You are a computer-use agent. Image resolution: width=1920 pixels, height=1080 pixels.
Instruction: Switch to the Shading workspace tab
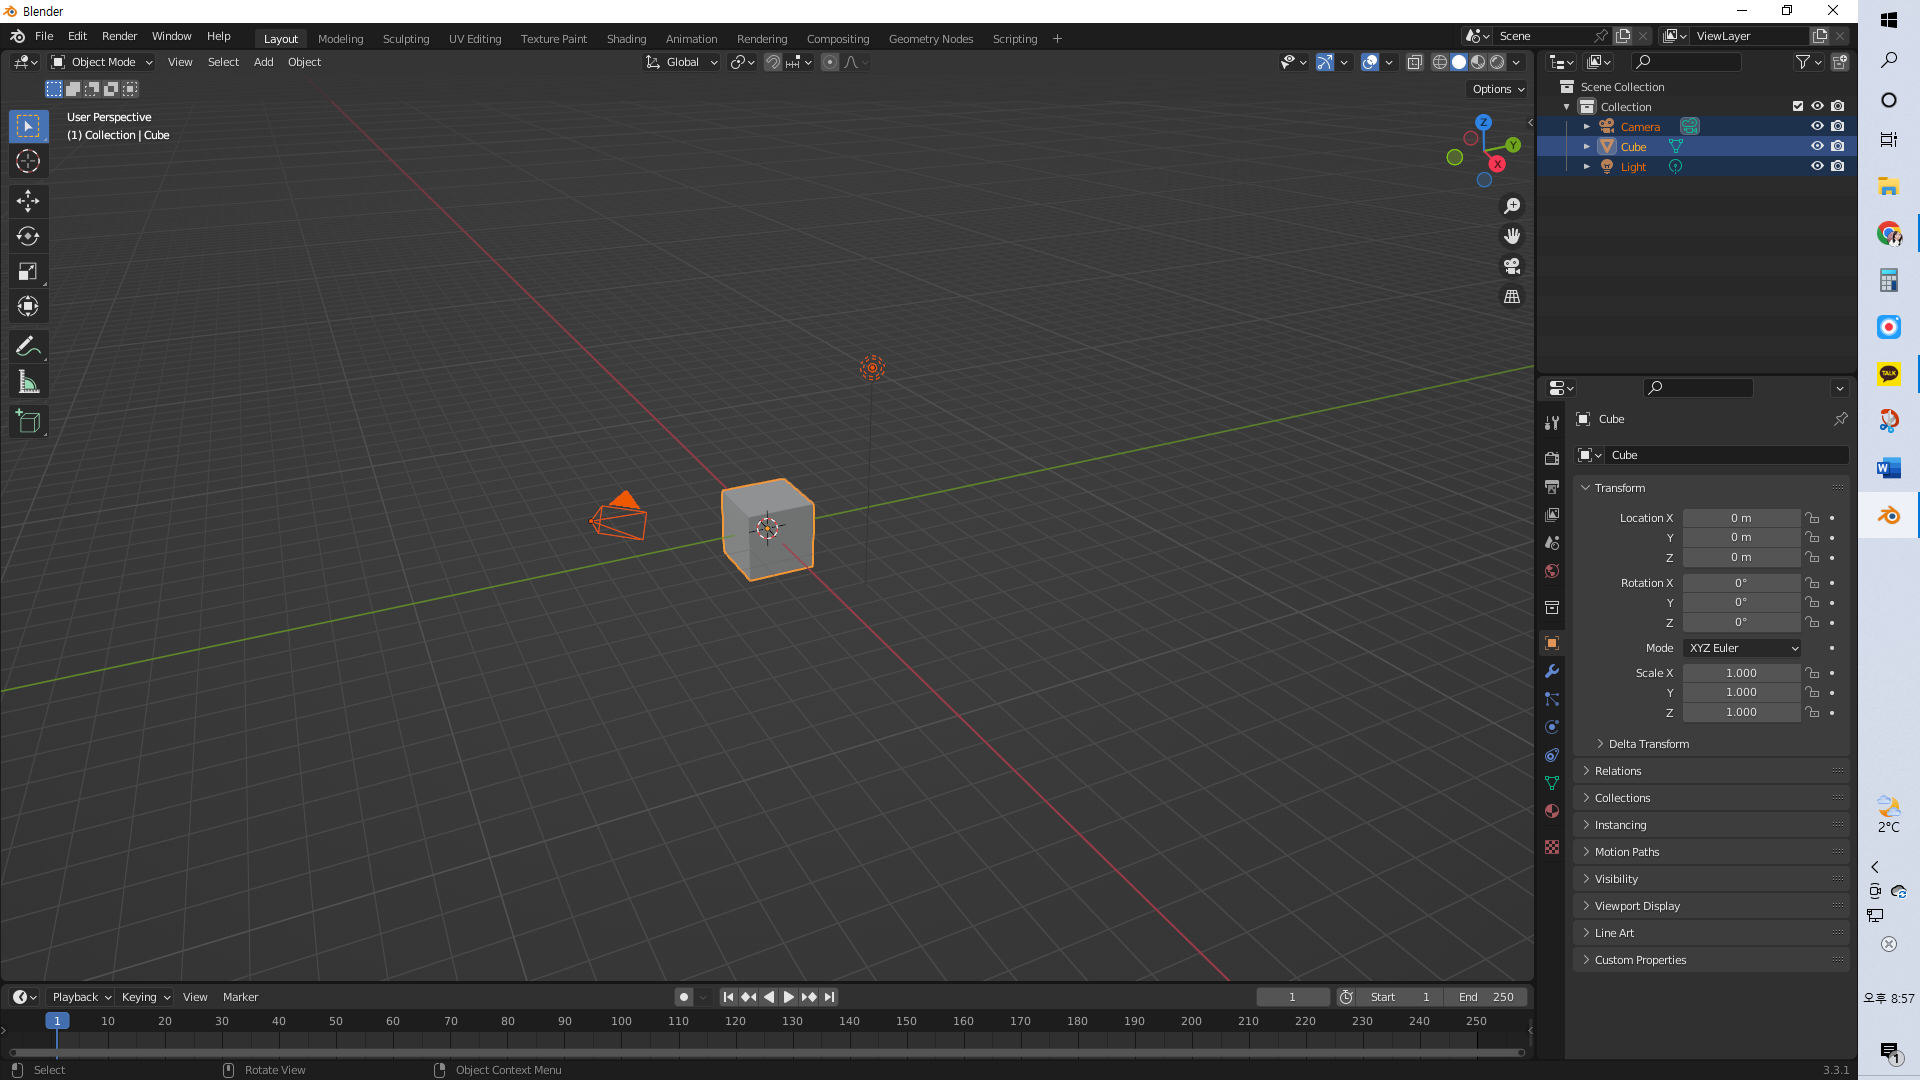[626, 39]
